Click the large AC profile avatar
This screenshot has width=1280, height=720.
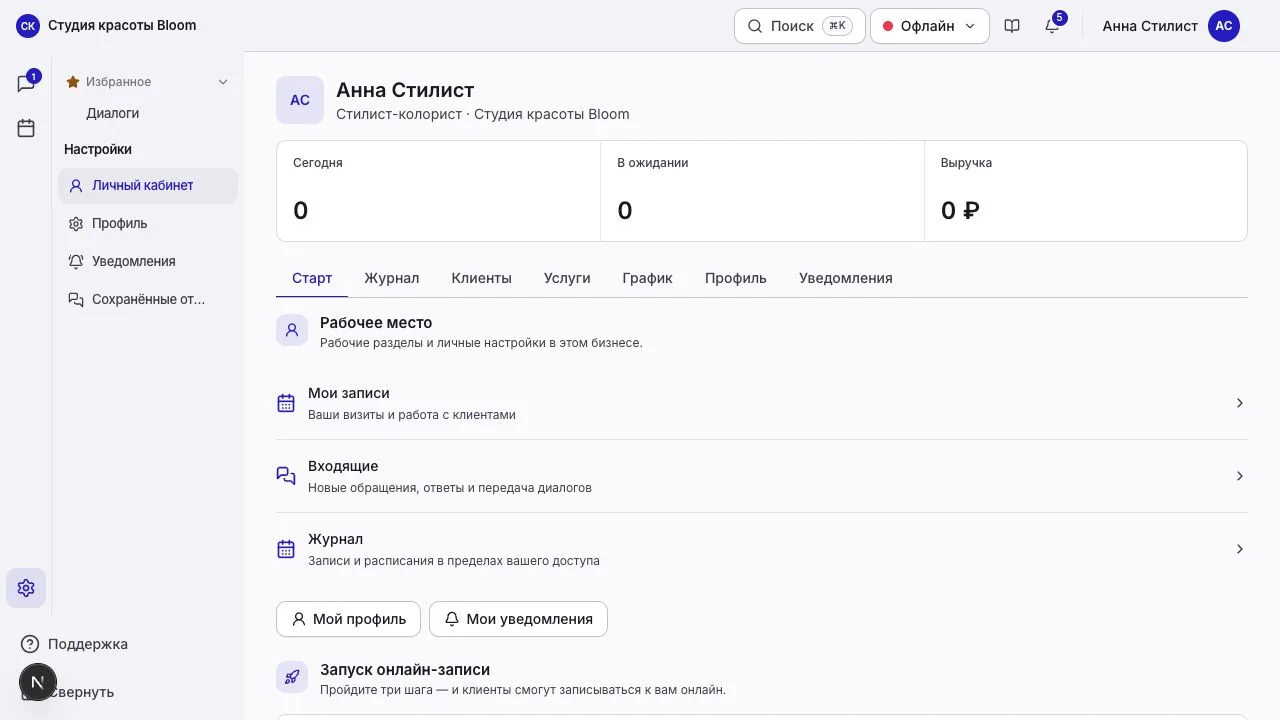pyautogui.click(x=300, y=100)
